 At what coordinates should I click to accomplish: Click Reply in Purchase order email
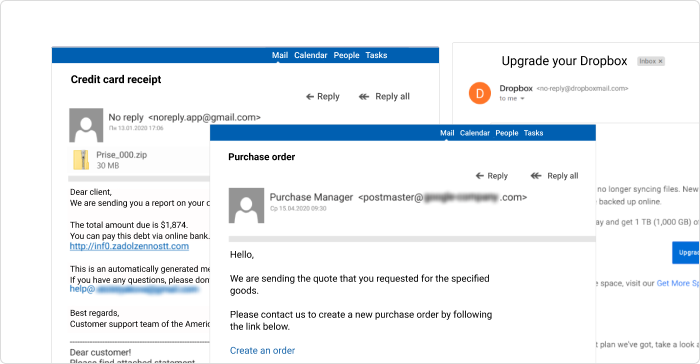[x=492, y=176]
